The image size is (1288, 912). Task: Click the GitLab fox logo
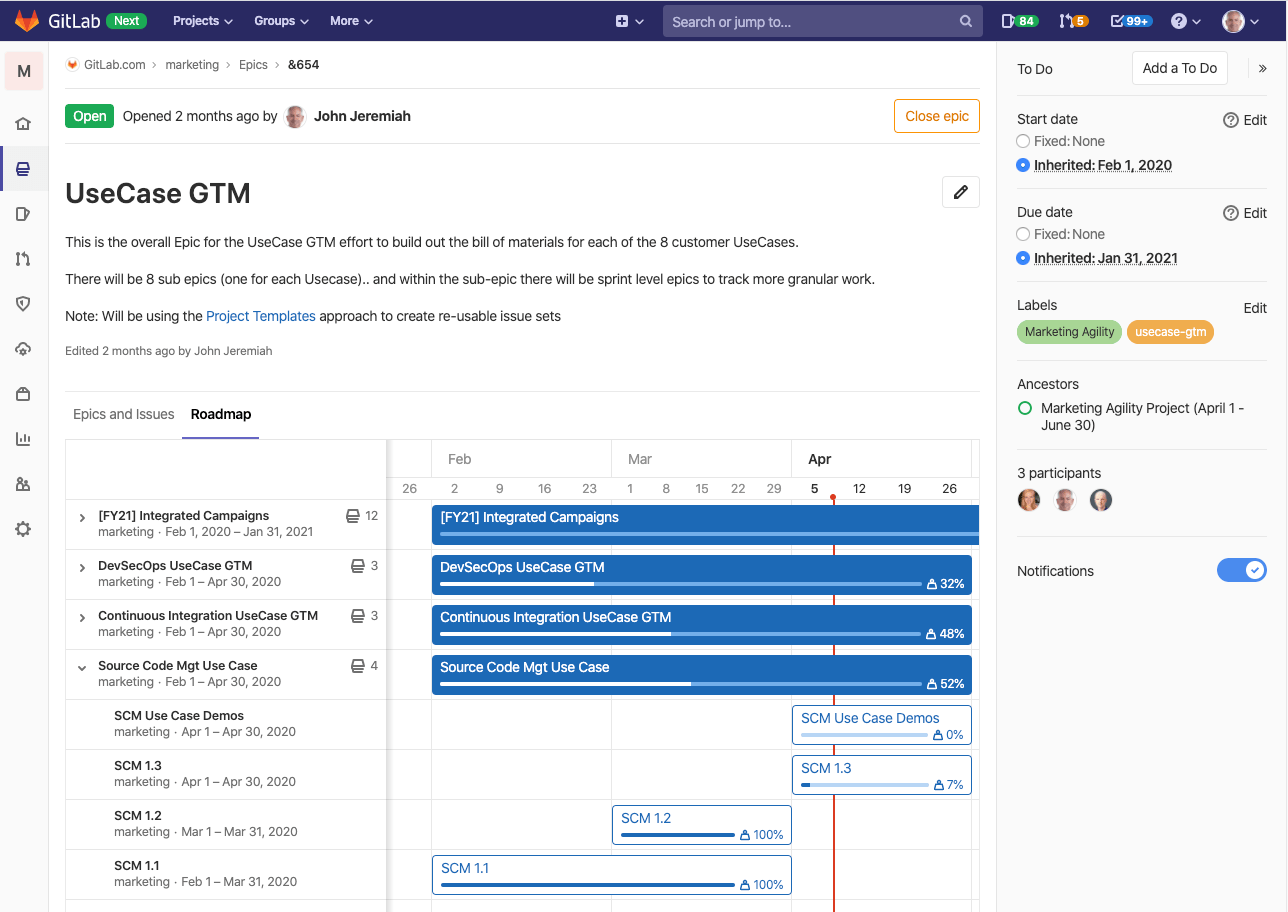tap(27, 20)
